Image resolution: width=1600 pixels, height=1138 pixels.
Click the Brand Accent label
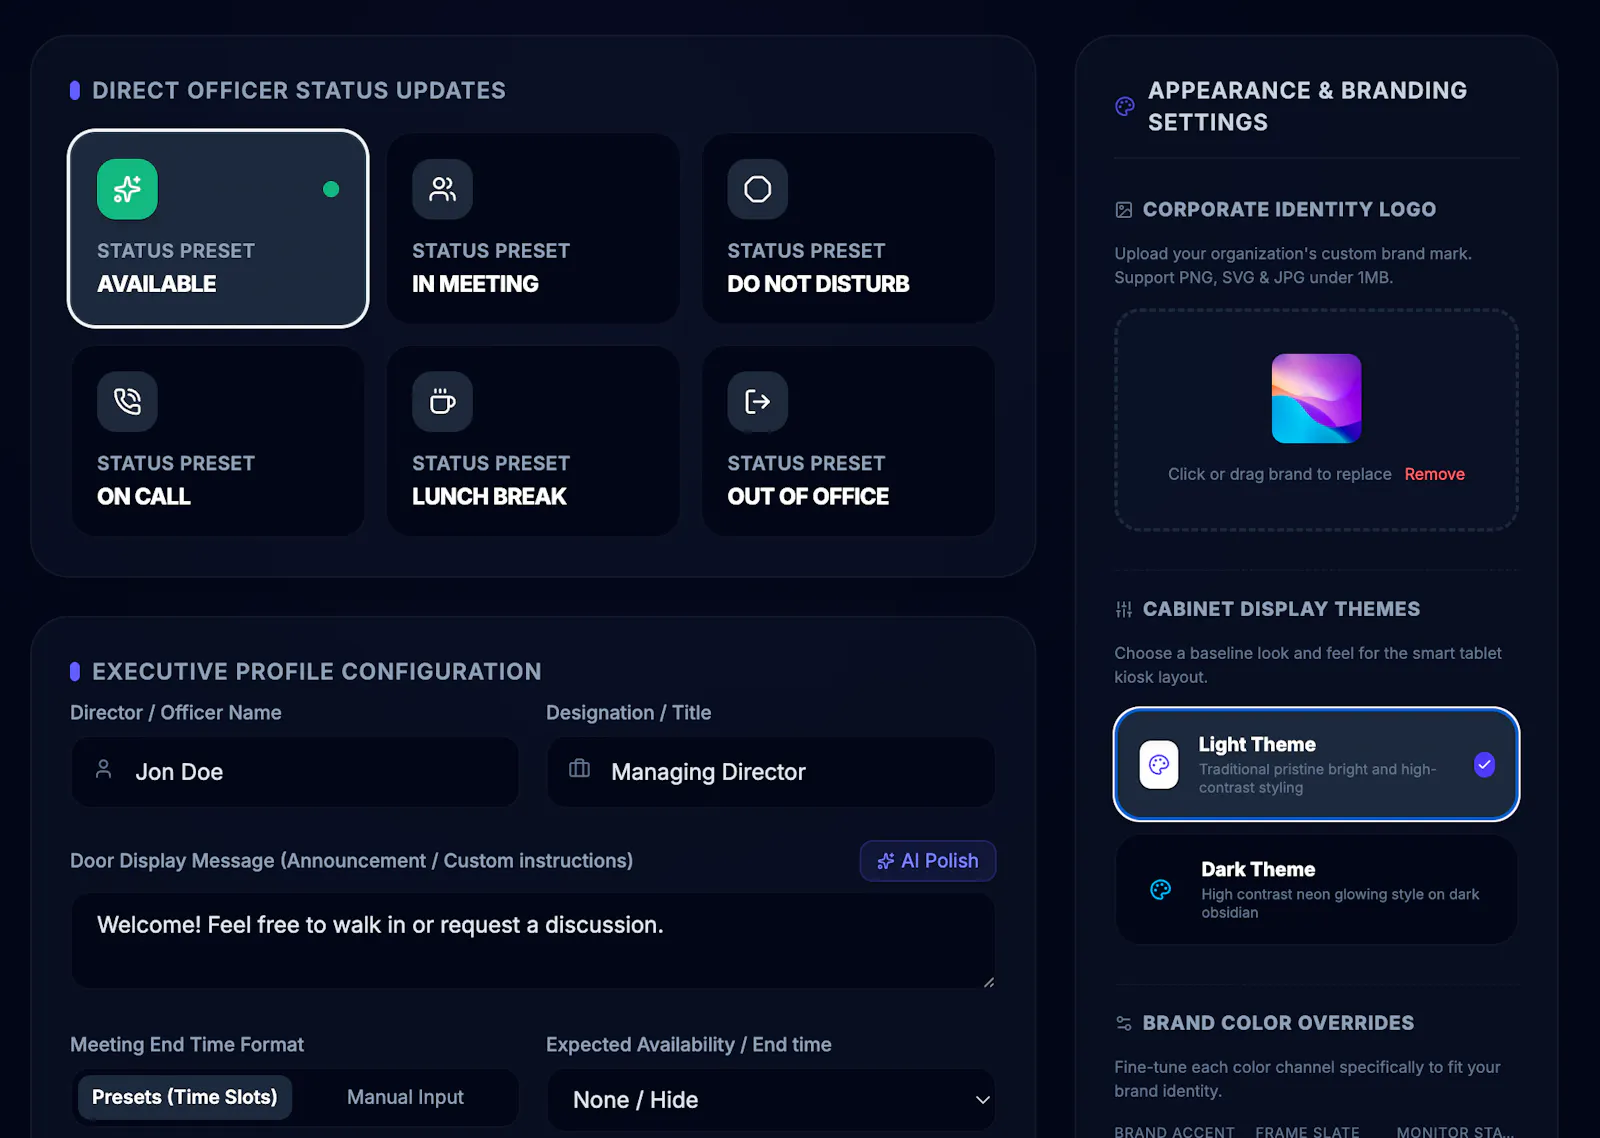[1174, 1131]
